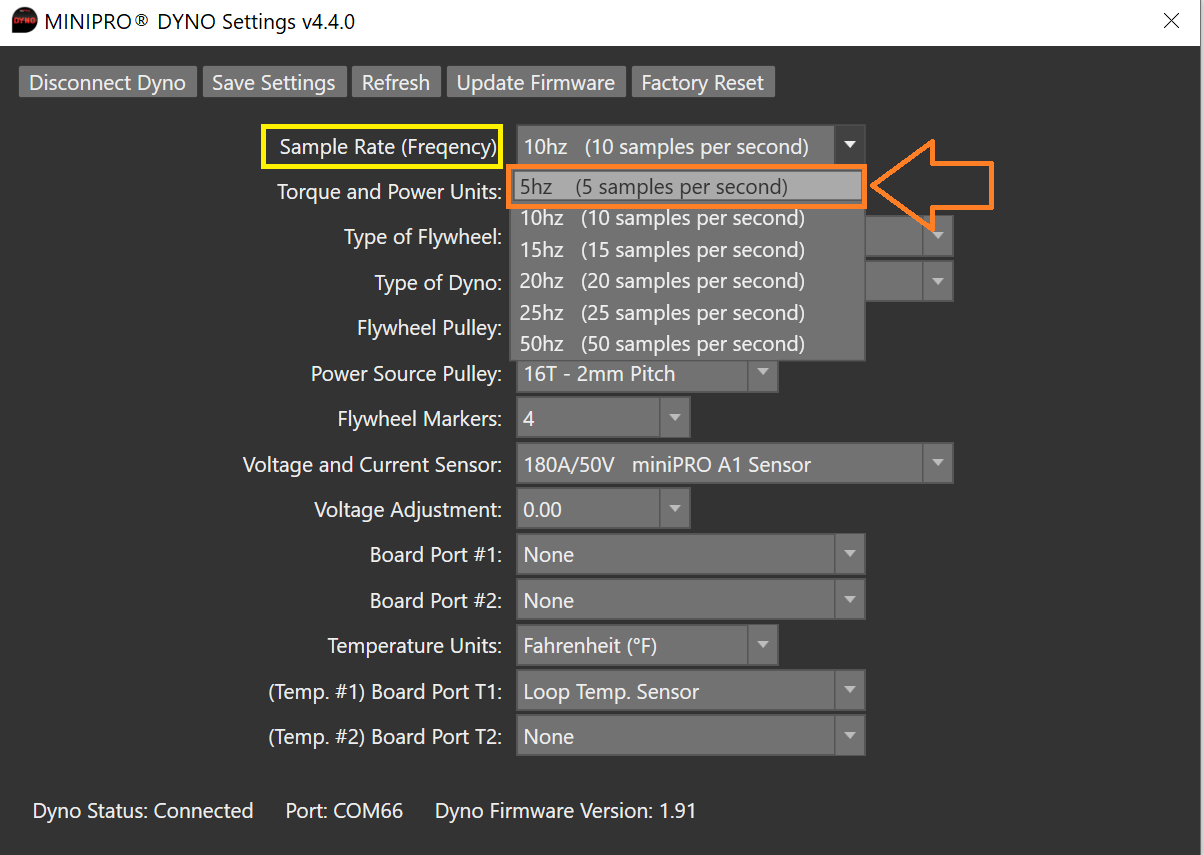Choose 20hz (20 samples per second)
1204x855 pixels.
tap(687, 281)
